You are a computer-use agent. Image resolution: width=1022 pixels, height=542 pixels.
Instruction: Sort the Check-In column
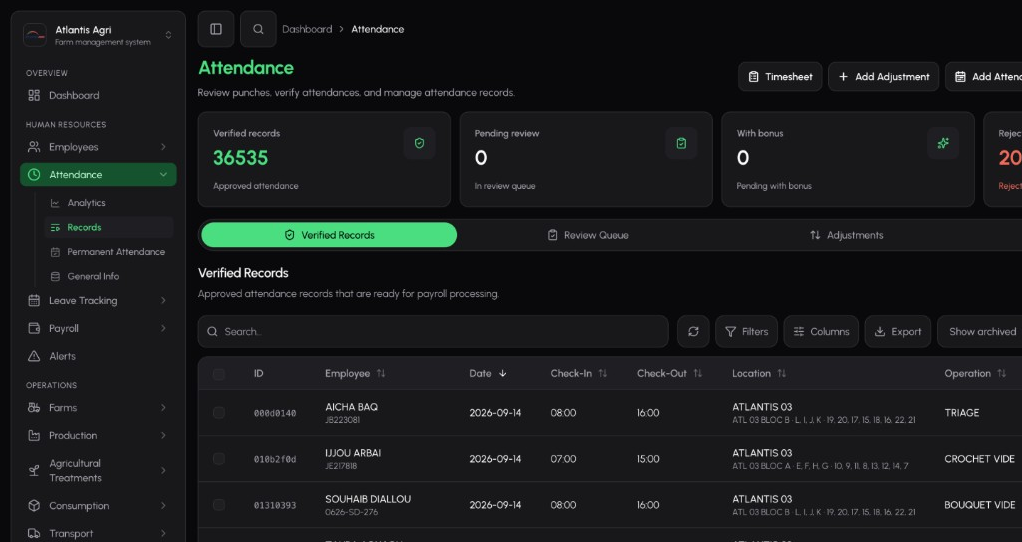click(x=603, y=374)
